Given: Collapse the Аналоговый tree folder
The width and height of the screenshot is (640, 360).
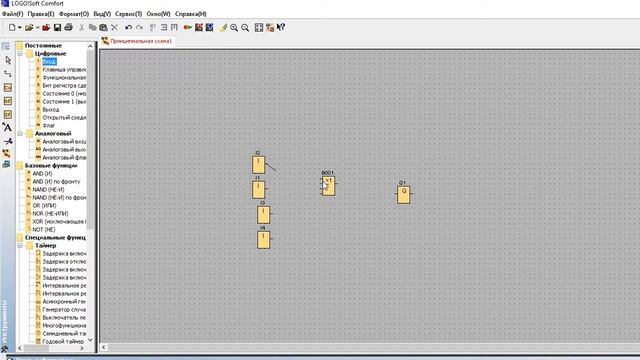Looking at the screenshot, I should tap(20, 133).
